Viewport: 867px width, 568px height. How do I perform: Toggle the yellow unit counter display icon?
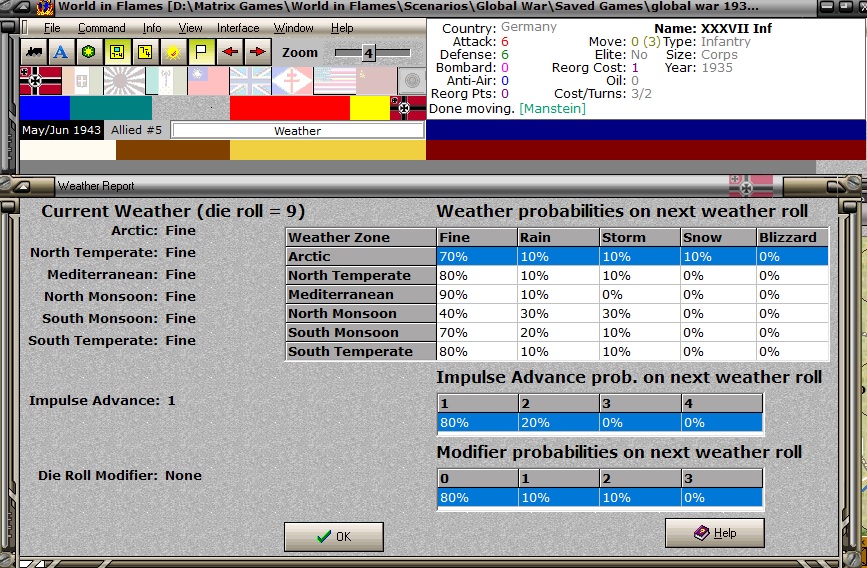pyautogui.click(x=117, y=53)
